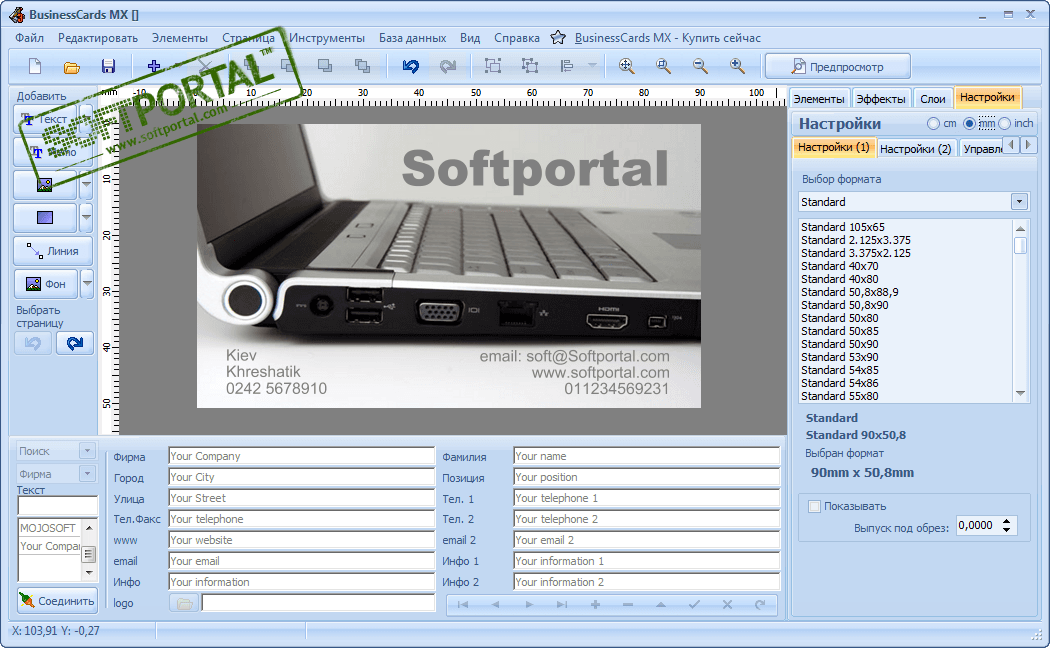This screenshot has height=648, width=1050.
Task: Save the card with the floppy icon
Action: tap(108, 66)
